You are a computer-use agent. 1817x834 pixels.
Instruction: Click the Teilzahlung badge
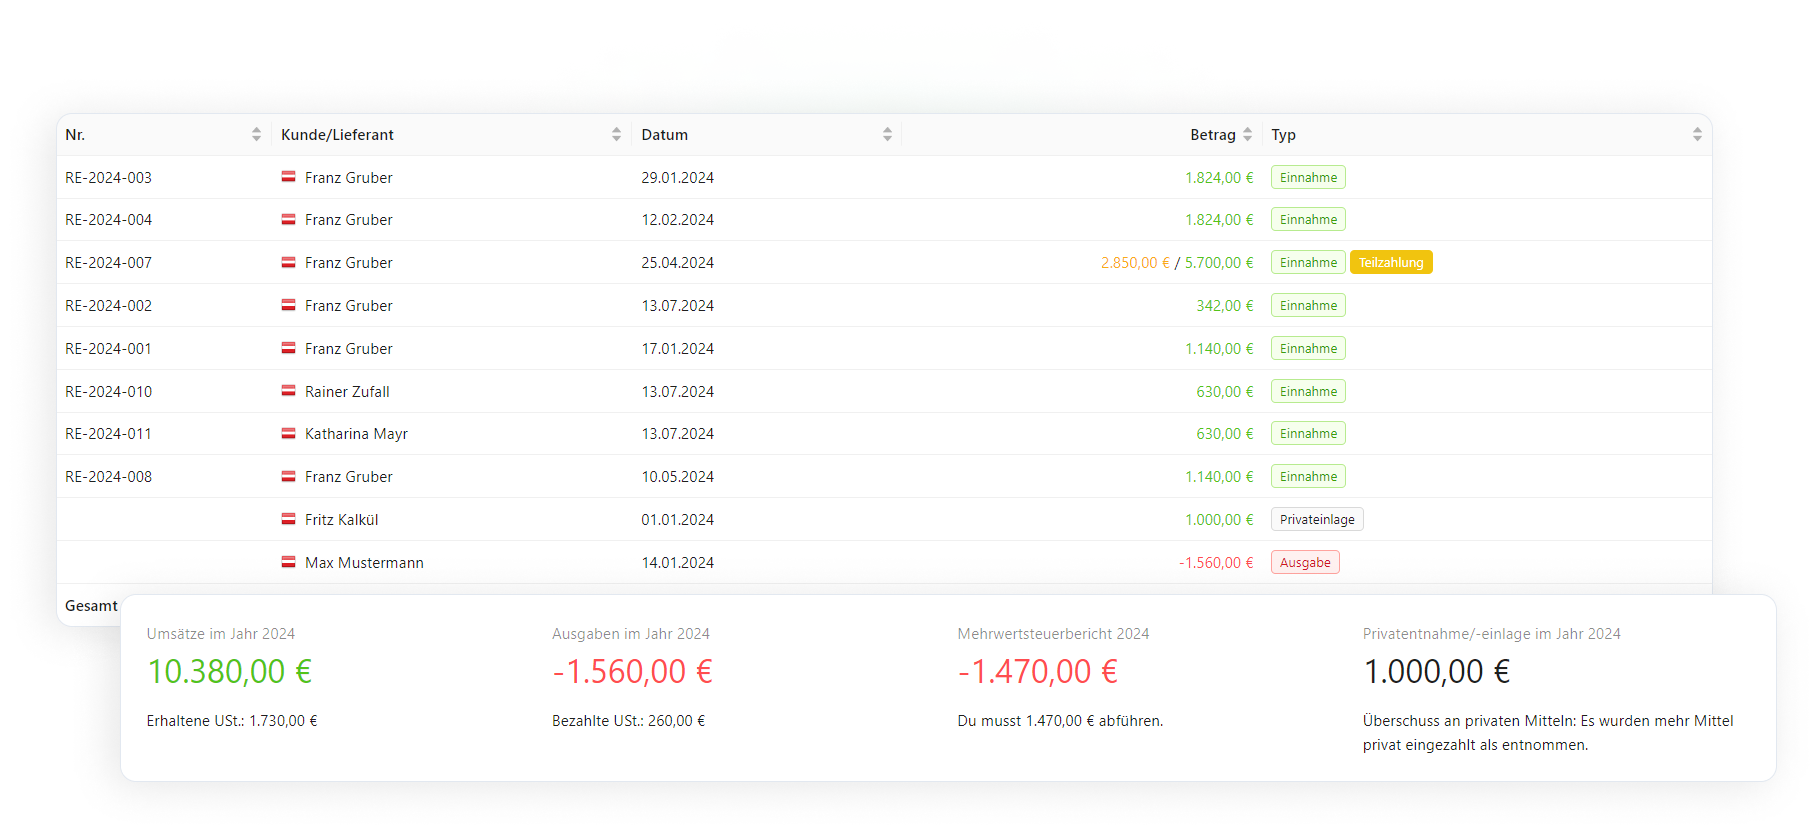coord(1391,262)
